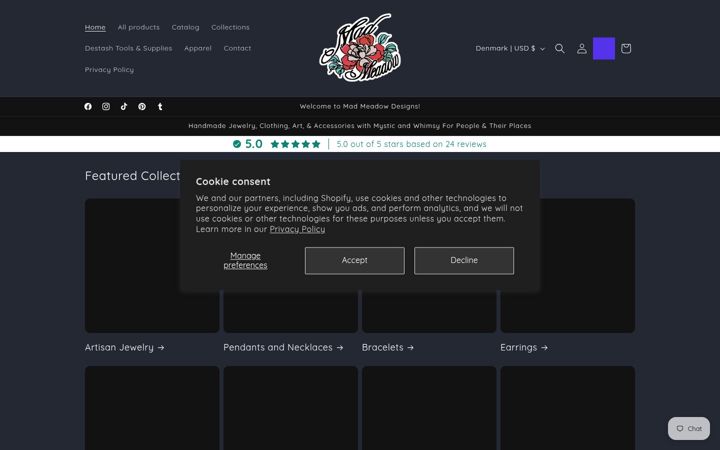Open the TikTok social link
The height and width of the screenshot is (450, 720).
[x=124, y=107]
